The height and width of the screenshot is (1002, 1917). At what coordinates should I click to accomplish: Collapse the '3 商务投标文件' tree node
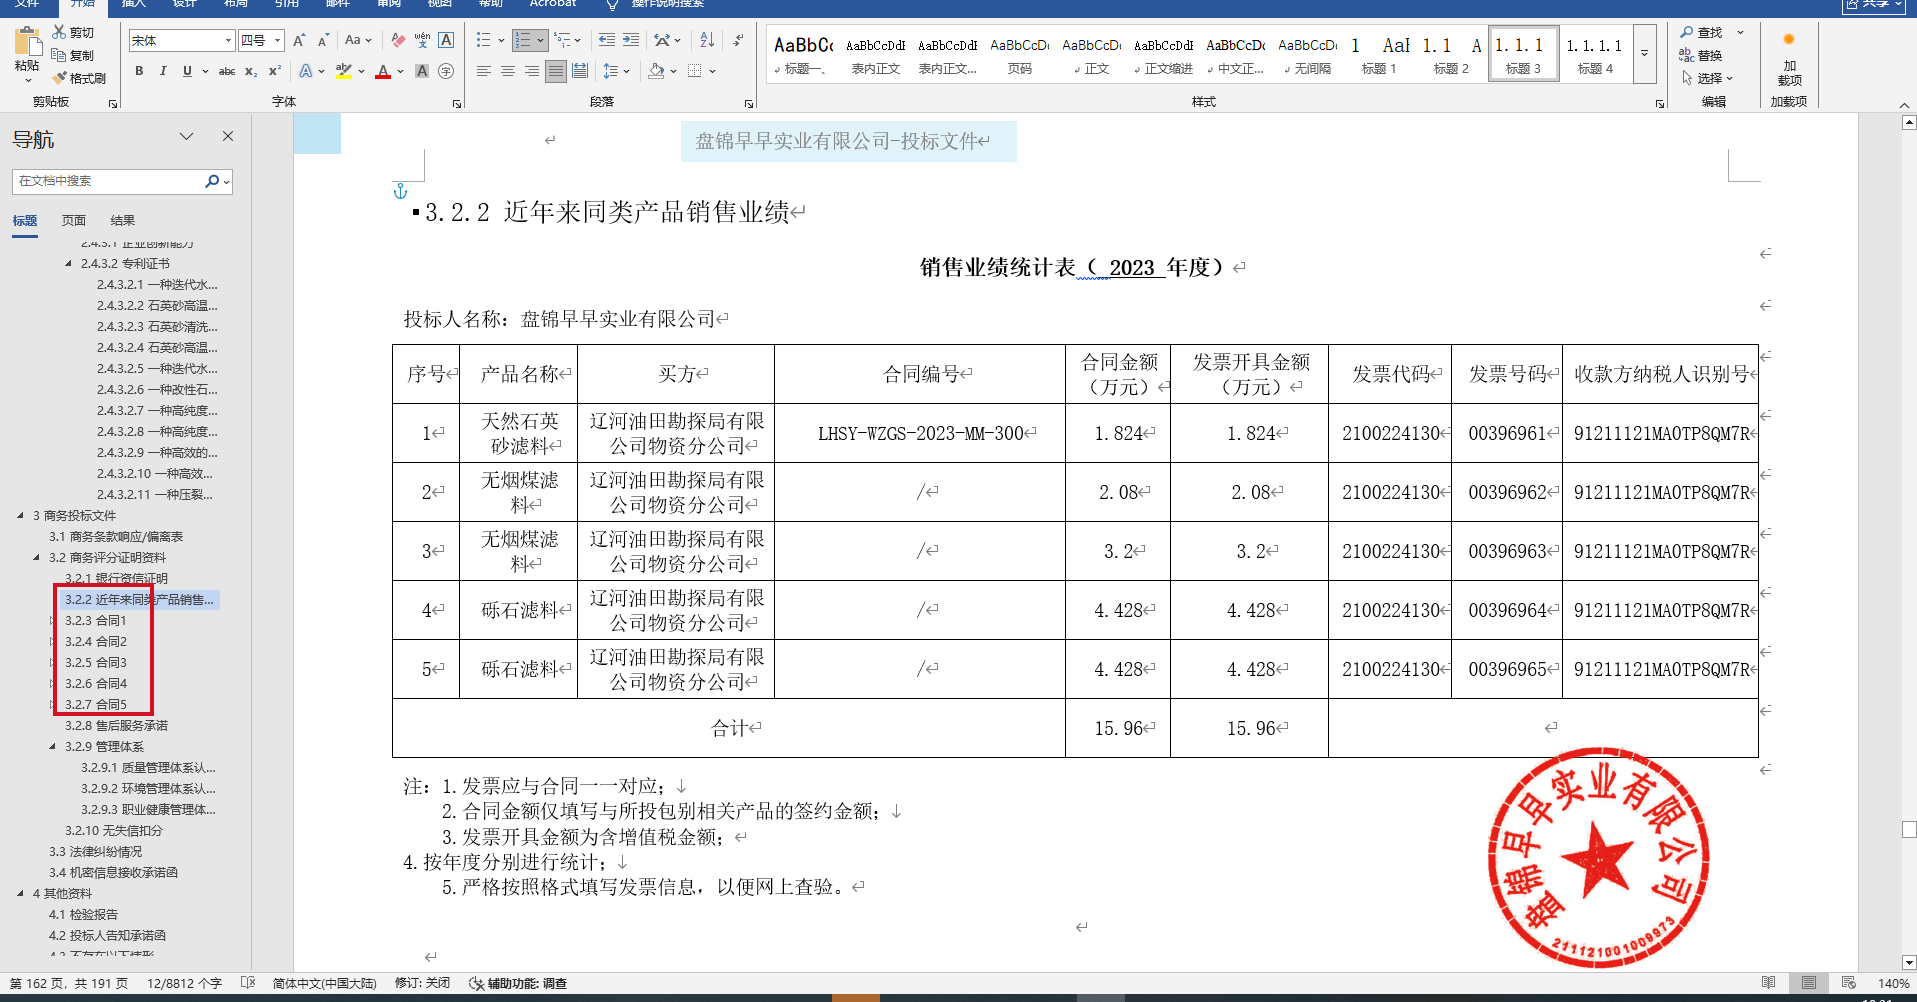pyautogui.click(x=20, y=516)
